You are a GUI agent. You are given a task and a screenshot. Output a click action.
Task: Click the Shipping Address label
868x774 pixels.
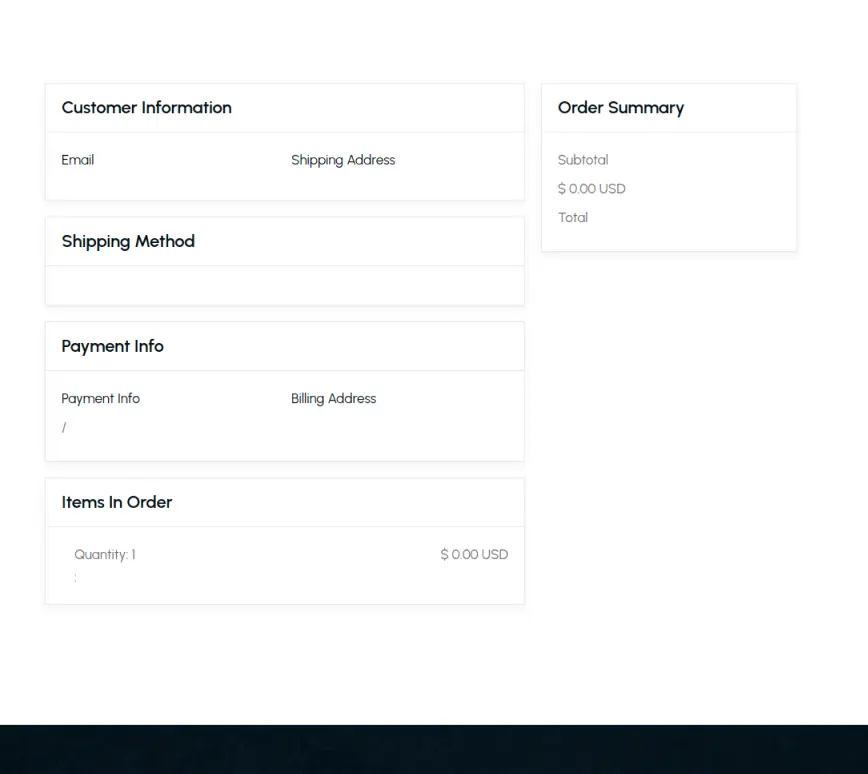tap(343, 160)
